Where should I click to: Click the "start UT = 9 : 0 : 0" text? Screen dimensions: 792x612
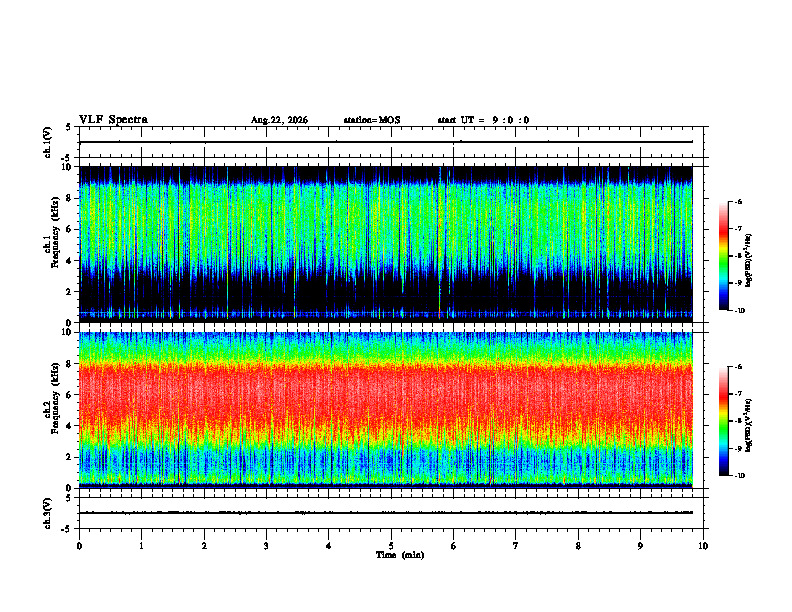click(x=483, y=120)
